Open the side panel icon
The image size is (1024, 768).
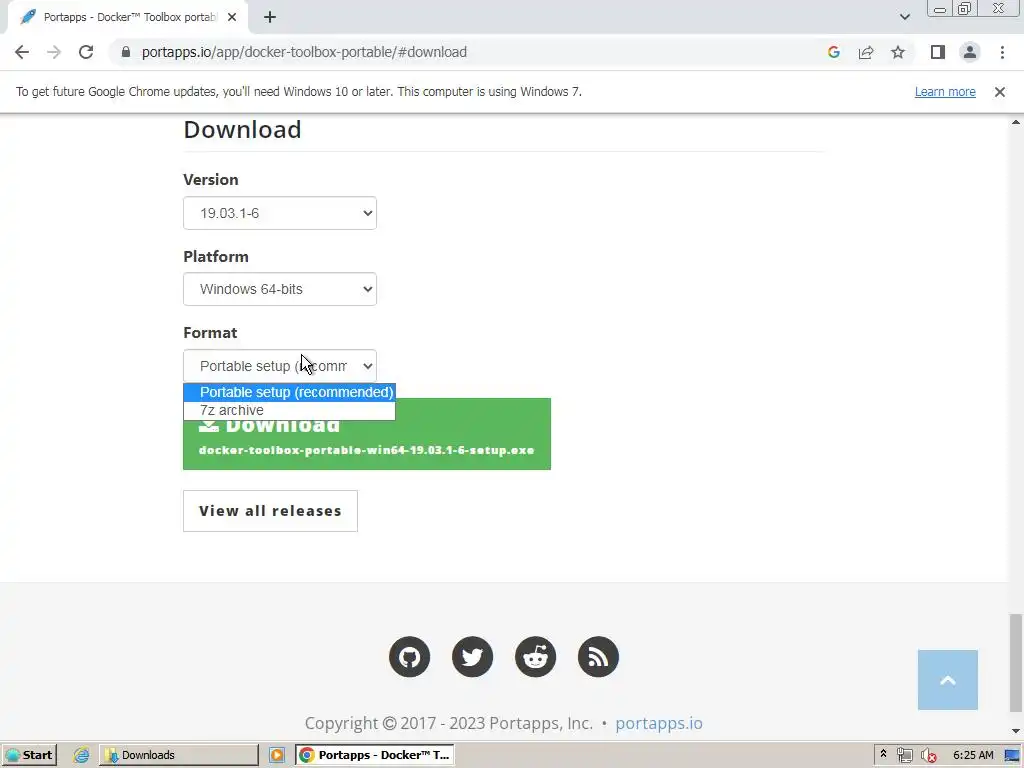point(938,52)
